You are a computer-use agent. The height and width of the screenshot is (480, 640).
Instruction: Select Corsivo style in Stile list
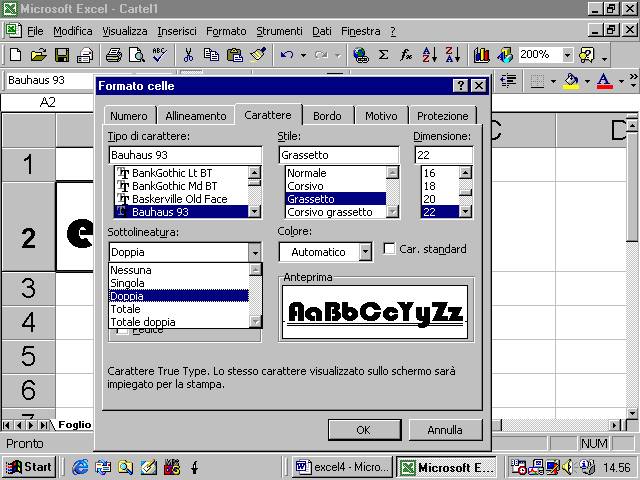[x=336, y=186]
